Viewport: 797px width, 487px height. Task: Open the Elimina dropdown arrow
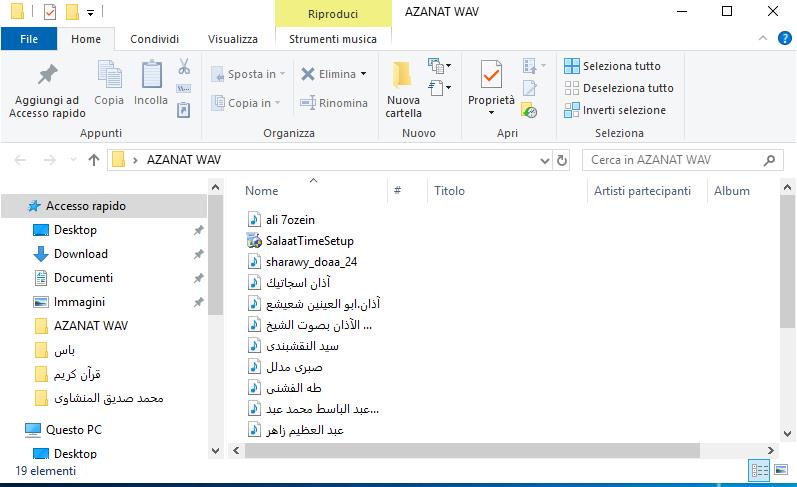363,74
